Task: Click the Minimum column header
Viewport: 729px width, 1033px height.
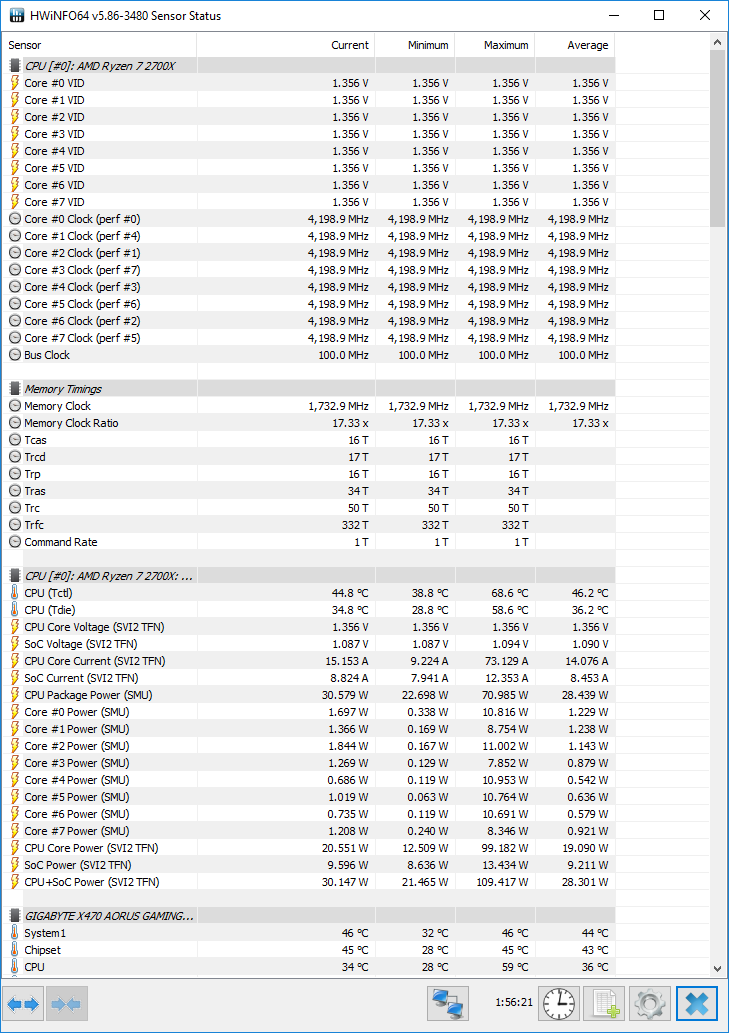Action: pos(415,45)
